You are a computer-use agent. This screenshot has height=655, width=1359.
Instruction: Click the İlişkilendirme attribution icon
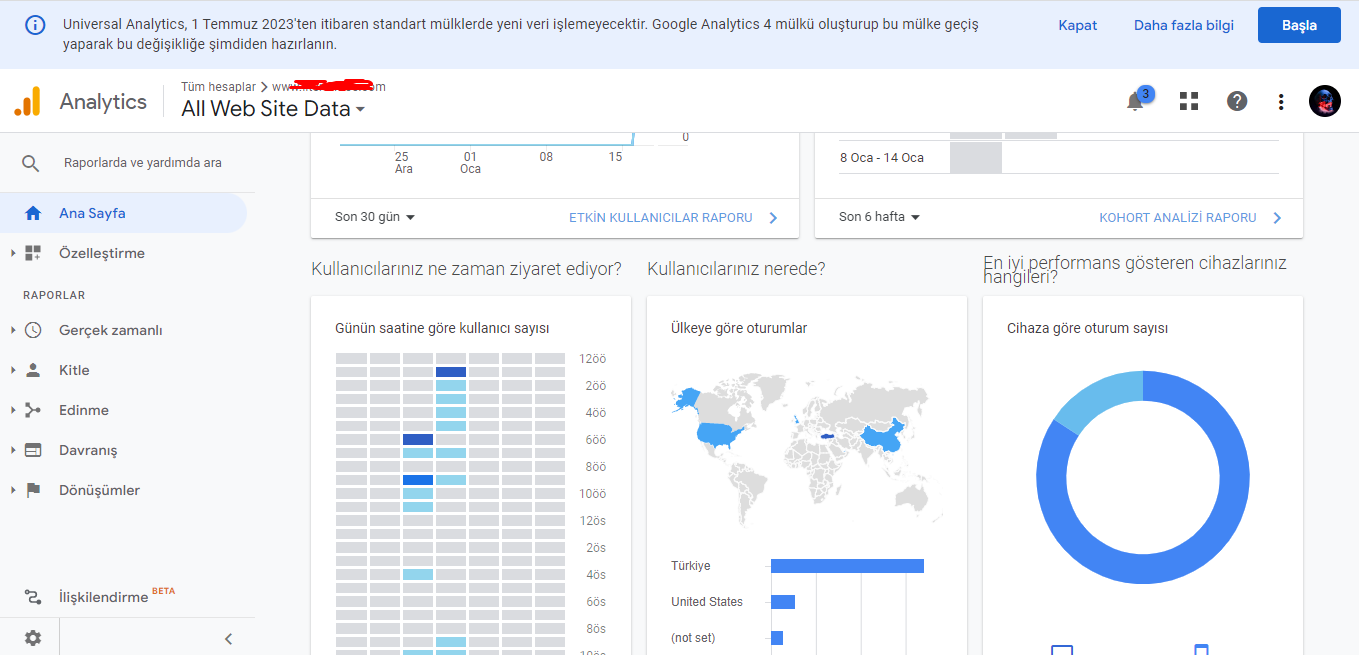coord(33,597)
